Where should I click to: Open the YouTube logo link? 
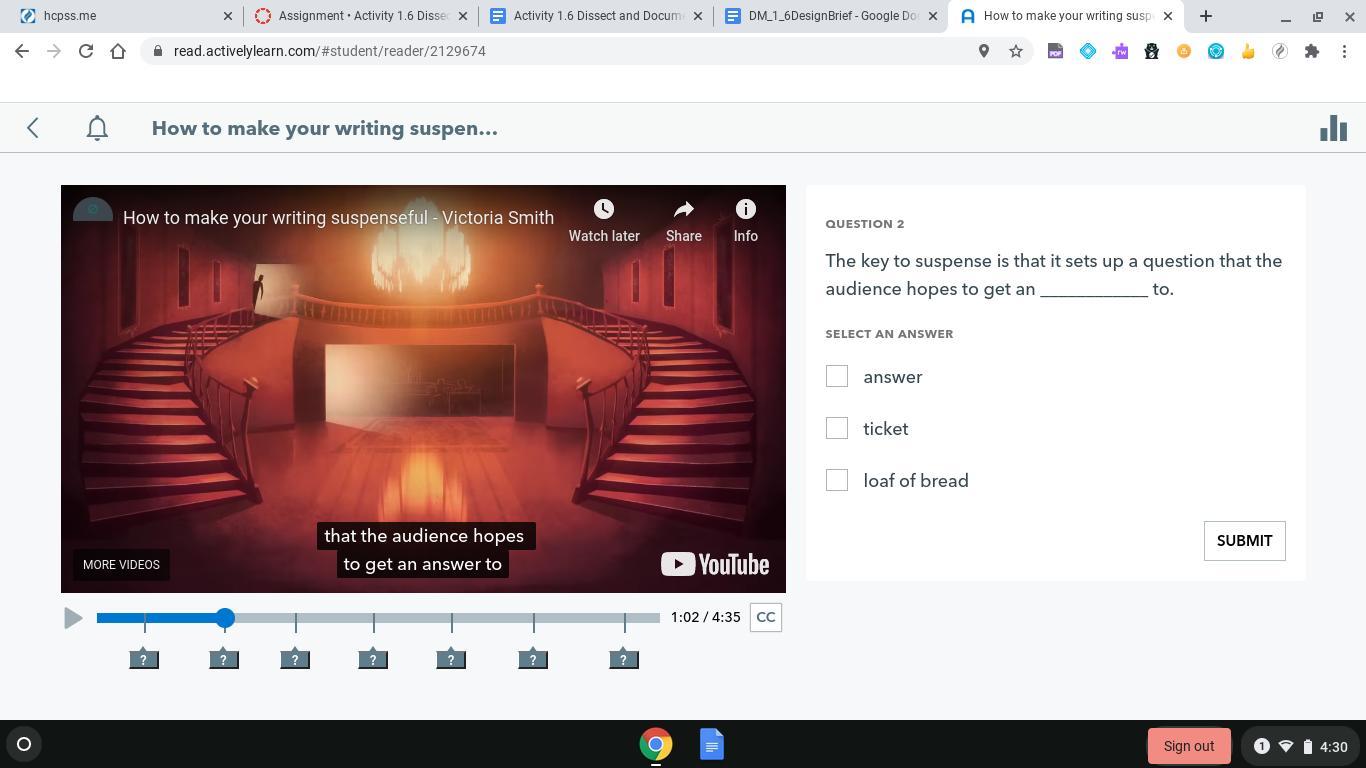point(715,564)
